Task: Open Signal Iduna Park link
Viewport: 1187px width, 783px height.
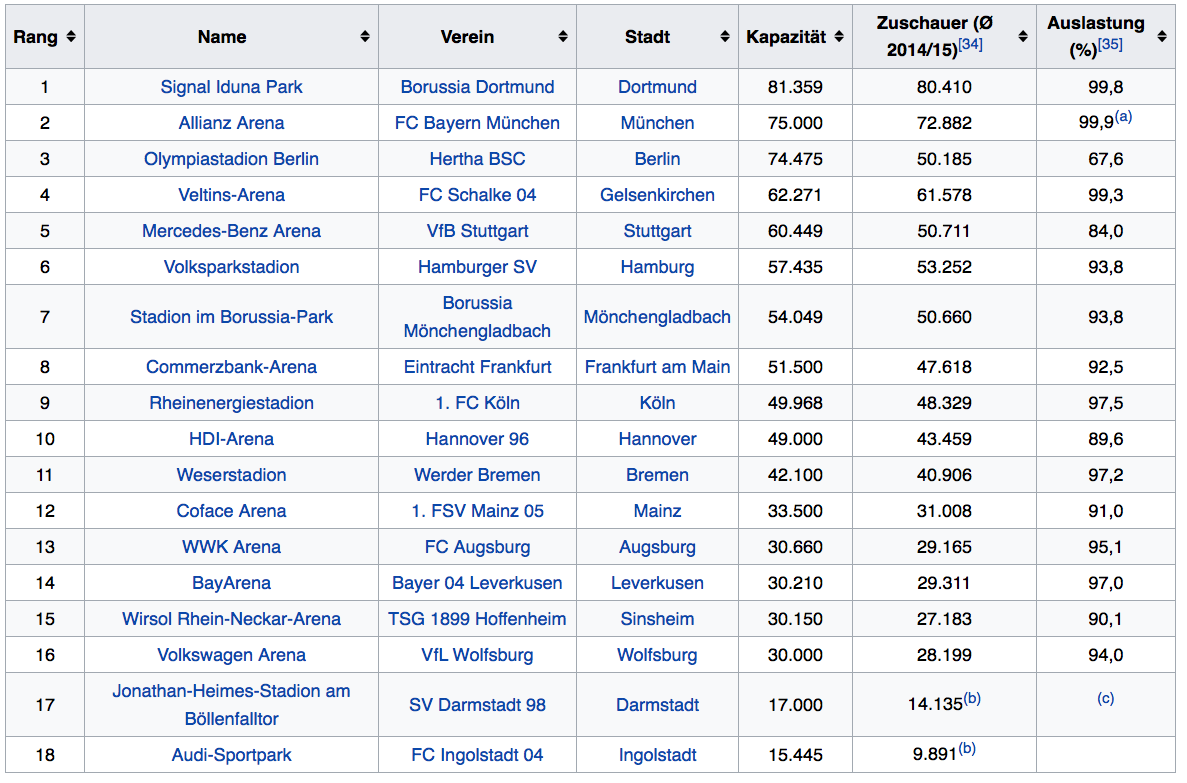Action: (231, 87)
